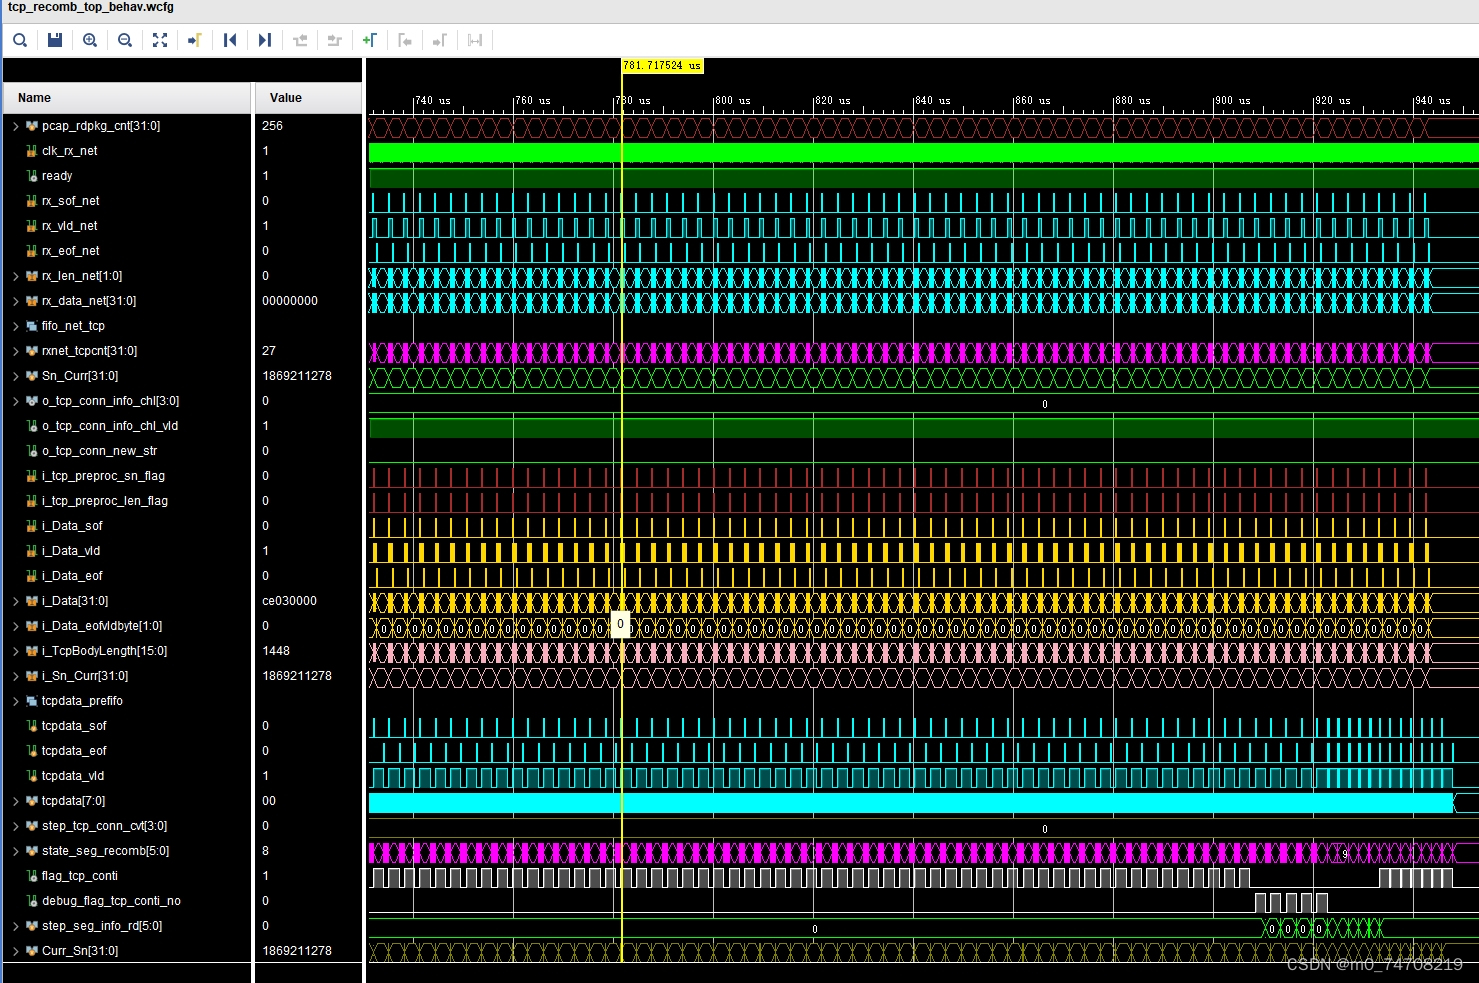Save the waveform configuration
Image resolution: width=1479 pixels, height=983 pixels.
pyautogui.click(x=55, y=40)
